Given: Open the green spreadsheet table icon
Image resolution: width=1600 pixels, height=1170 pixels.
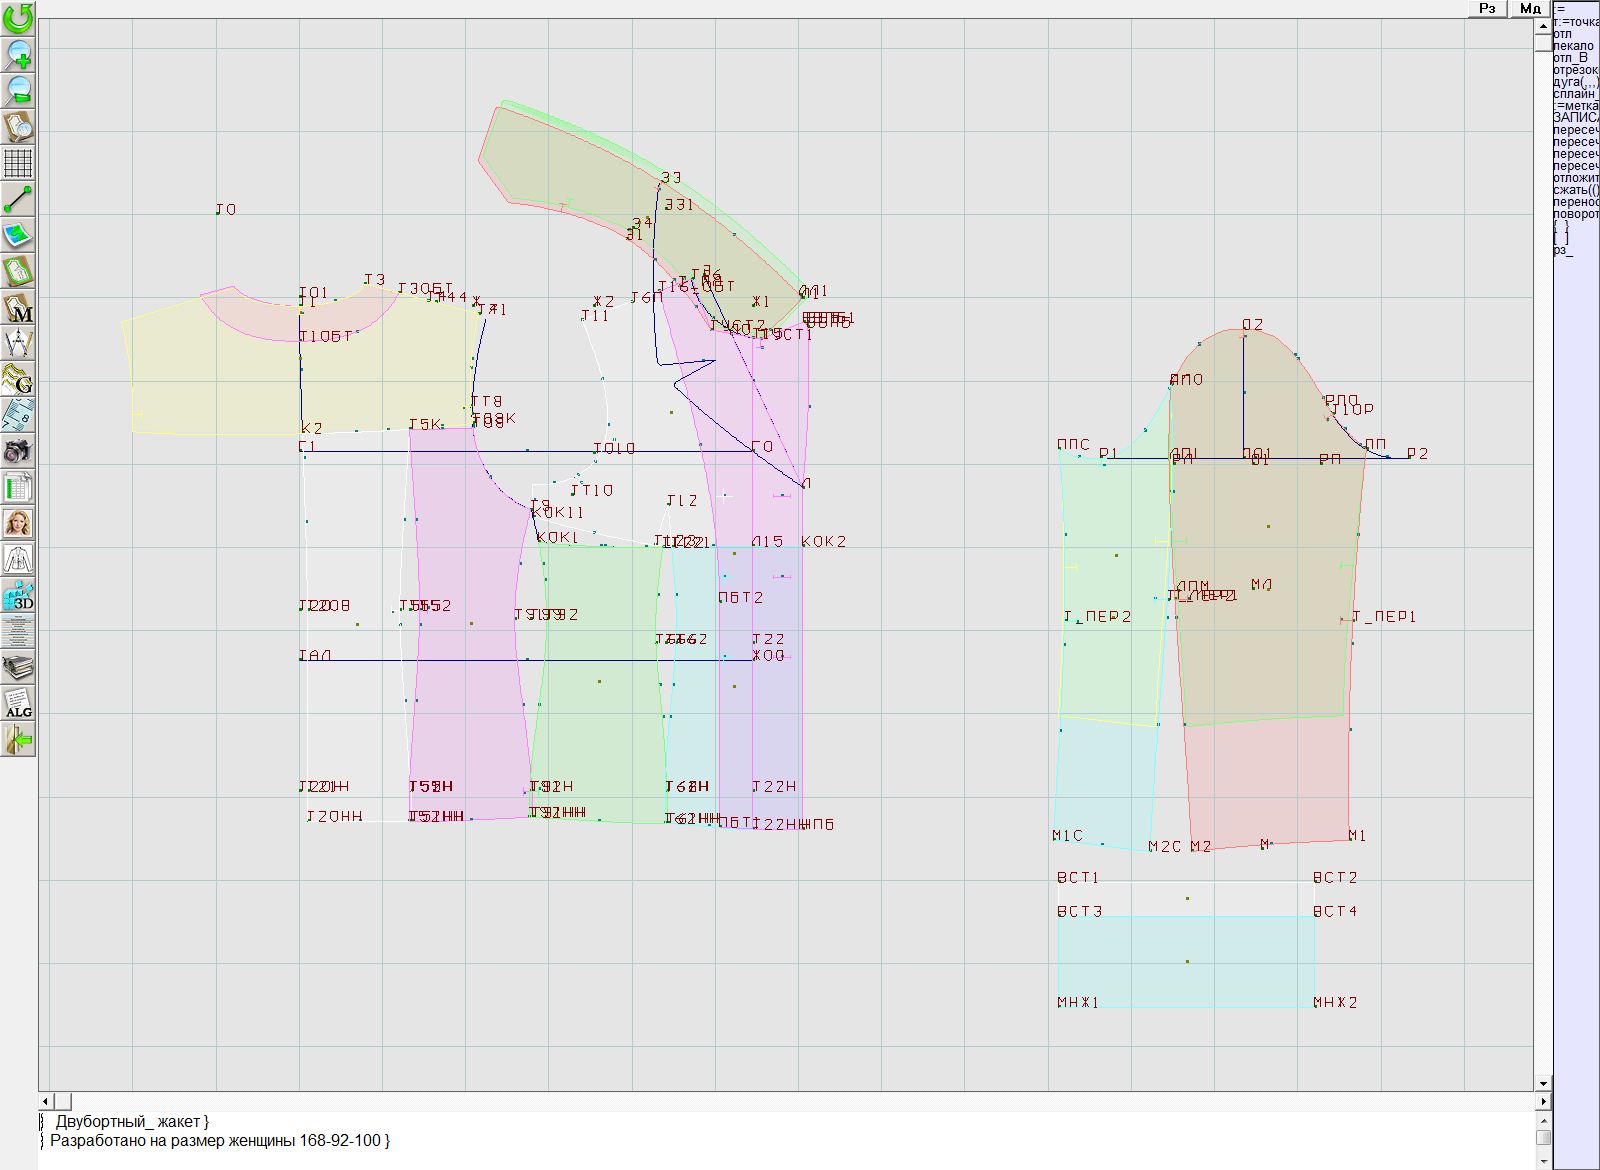Looking at the screenshot, I should click(18, 488).
